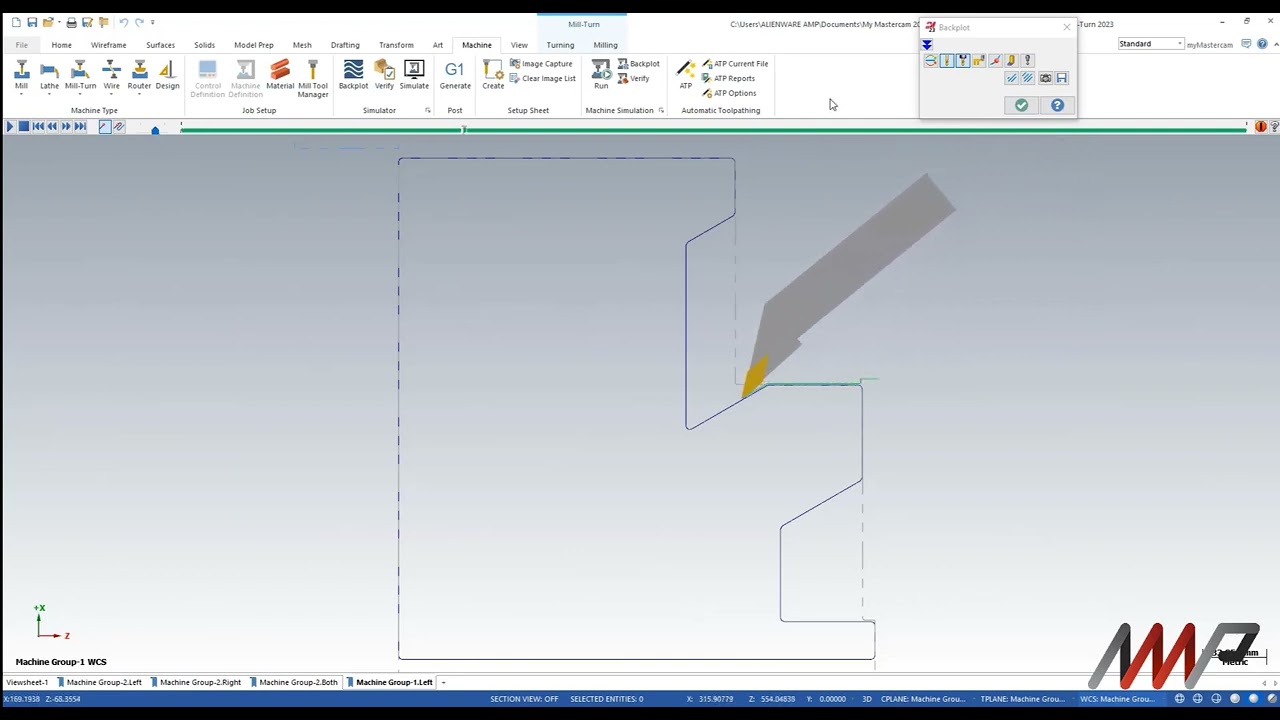This screenshot has height=720, width=1280.
Task: Click the blue playback speed slider handle
Action: click(155, 130)
